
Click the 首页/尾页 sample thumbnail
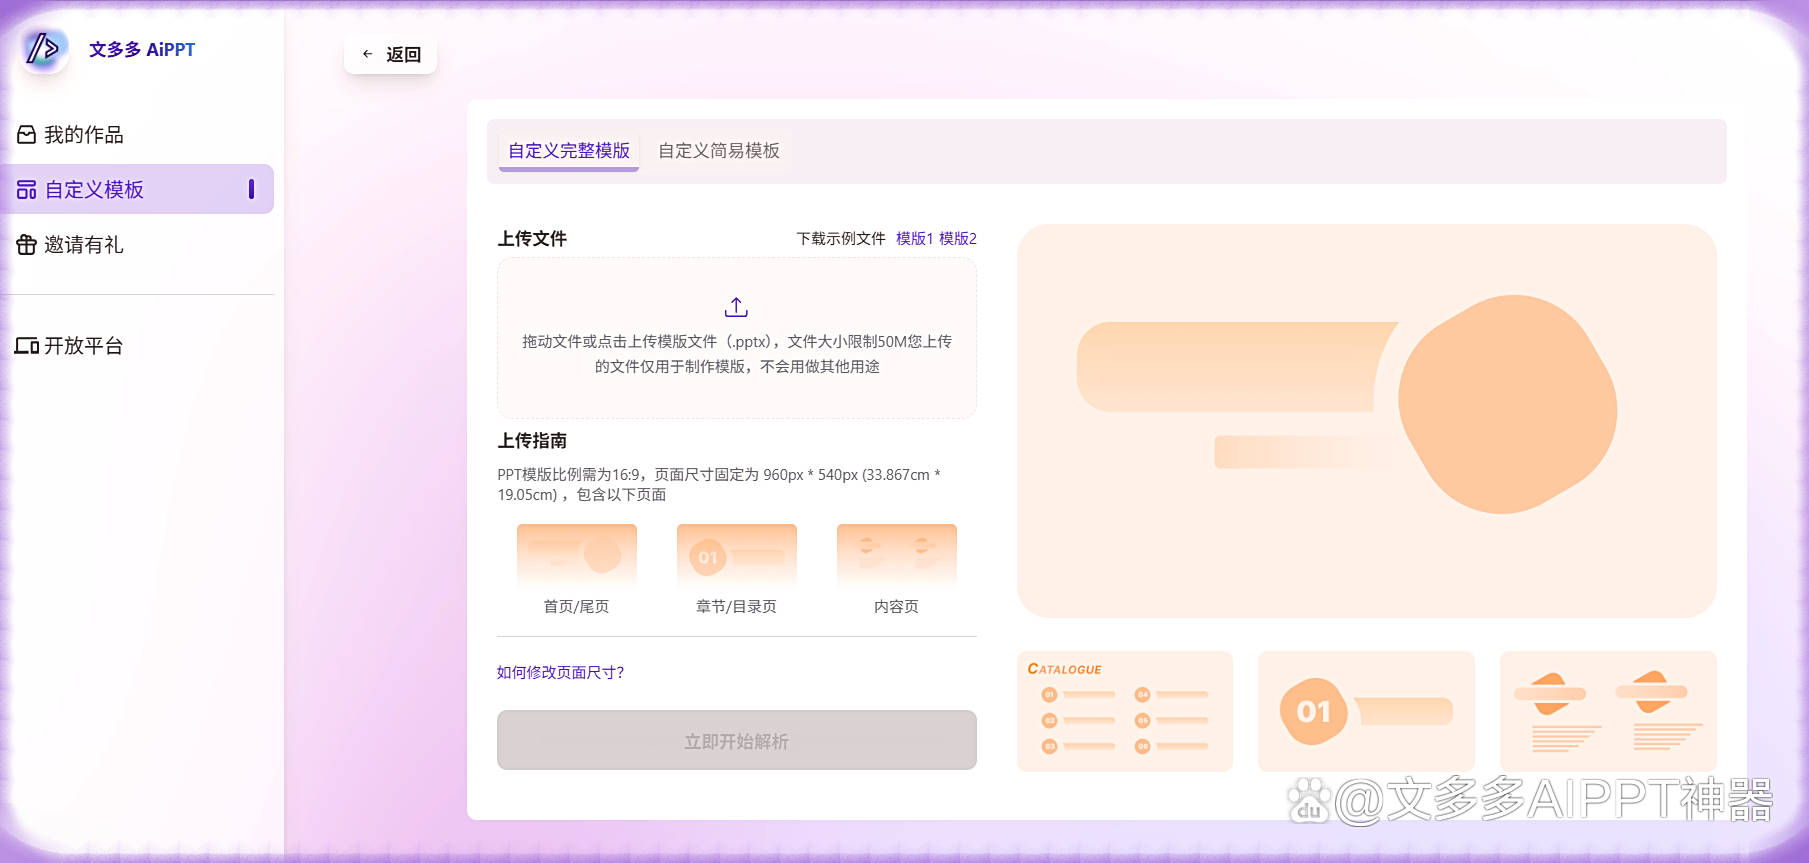[577, 557]
